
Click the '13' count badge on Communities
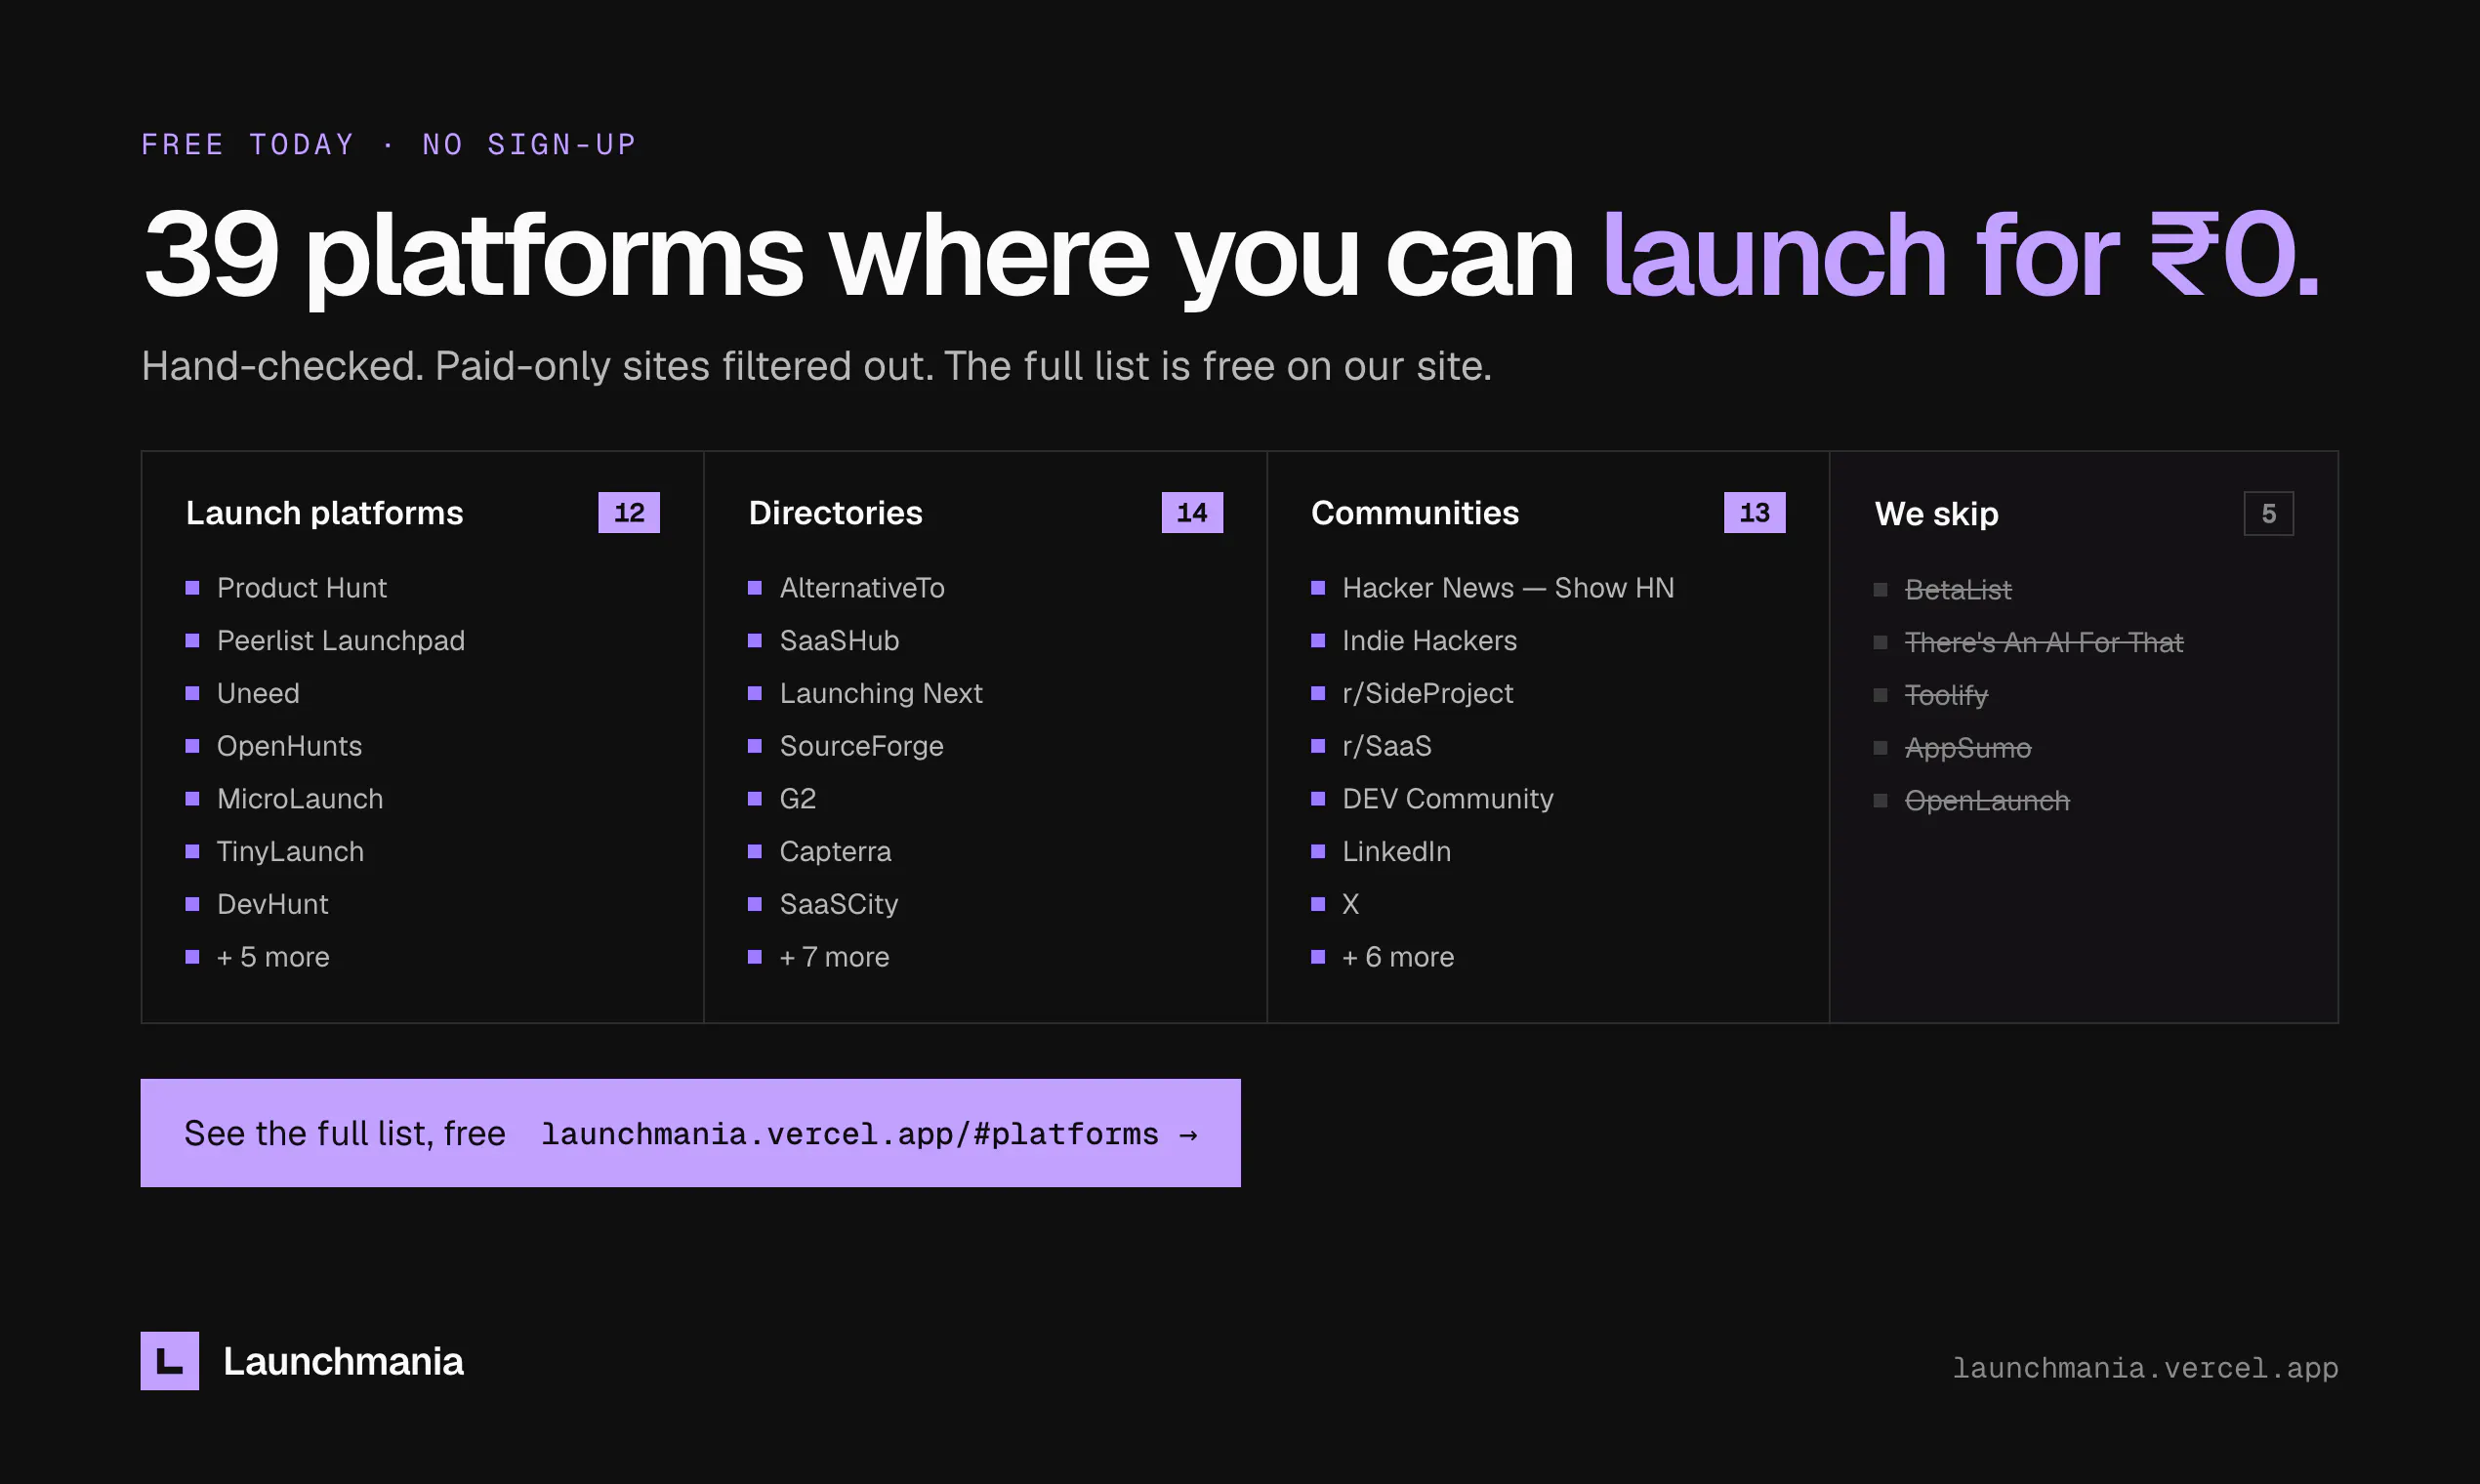[x=1754, y=513]
